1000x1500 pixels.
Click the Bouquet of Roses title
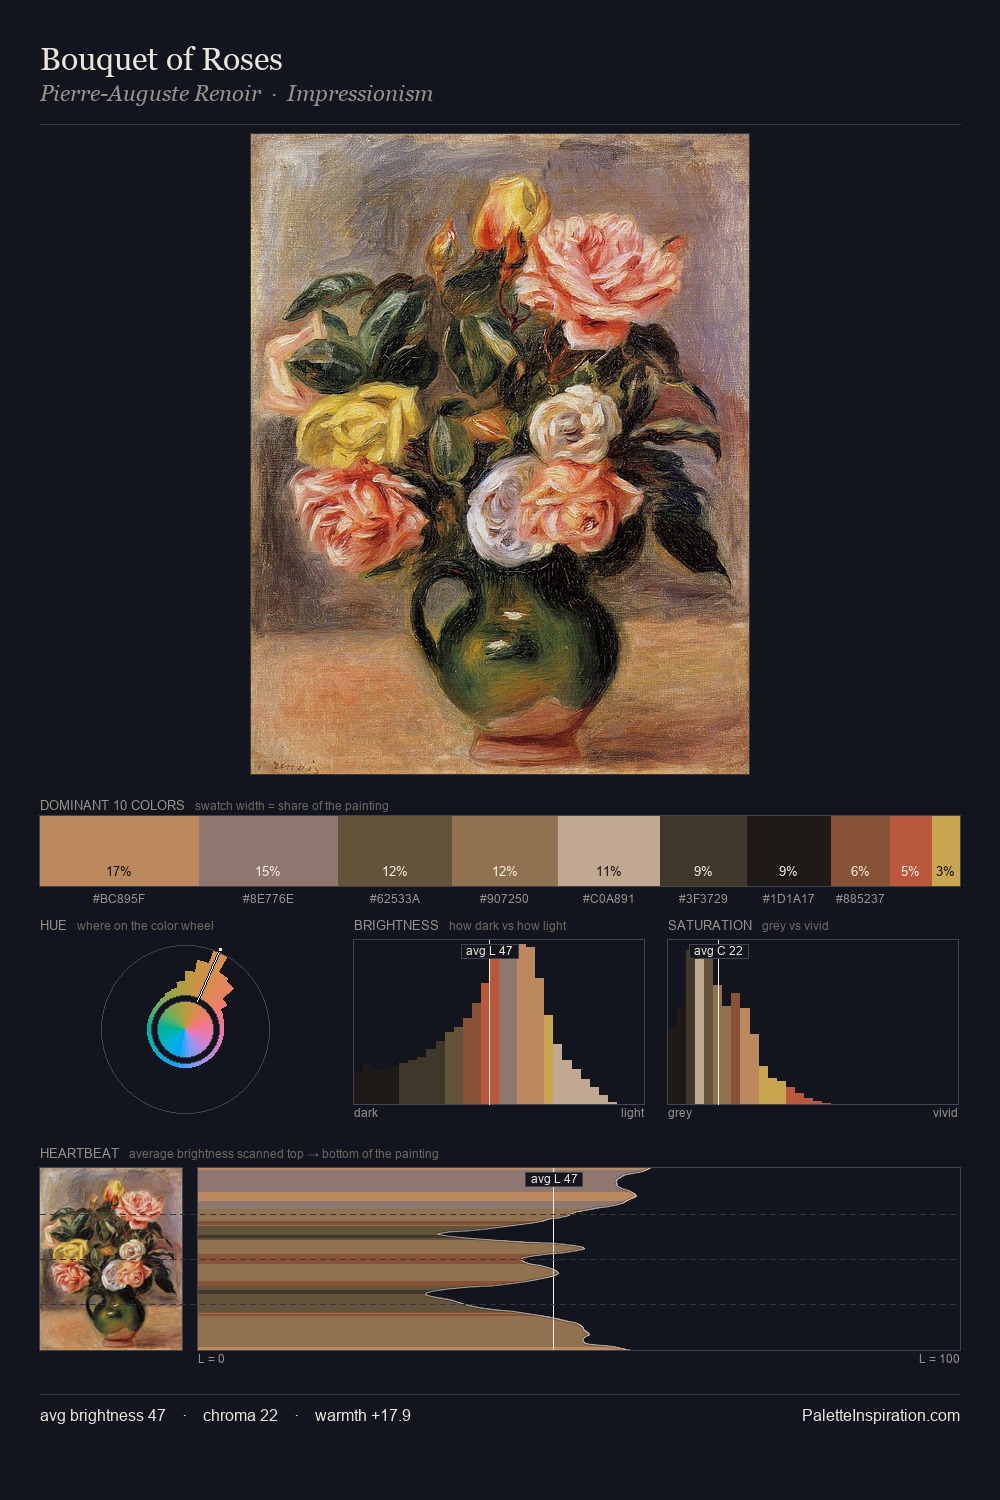(161, 59)
